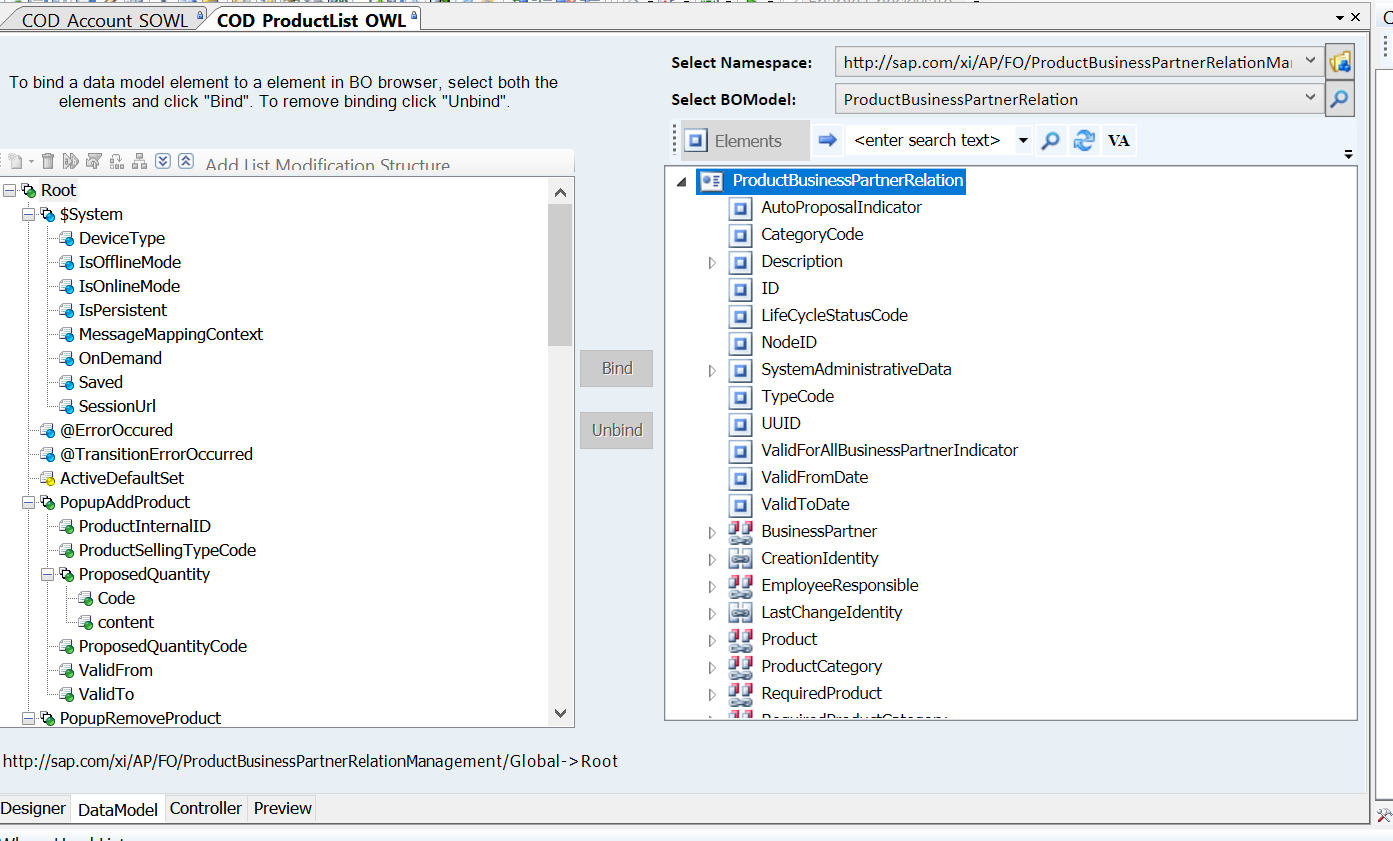Collapse the ProposedQuantity node

(47, 574)
